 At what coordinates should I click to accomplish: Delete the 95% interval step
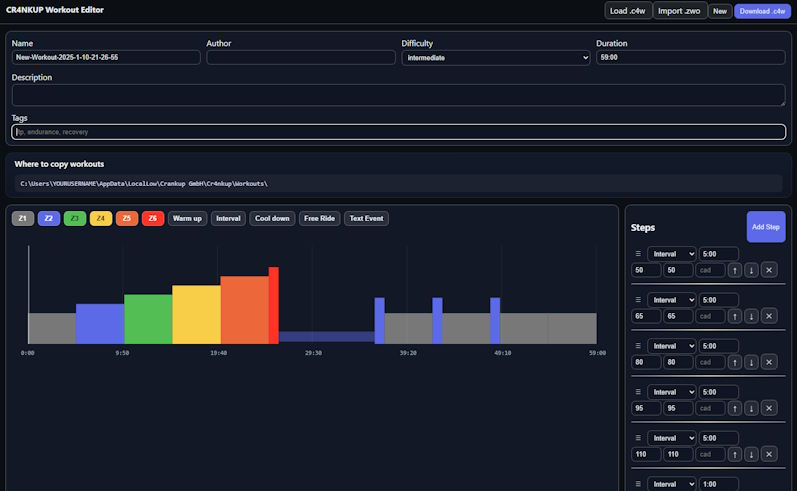point(769,408)
